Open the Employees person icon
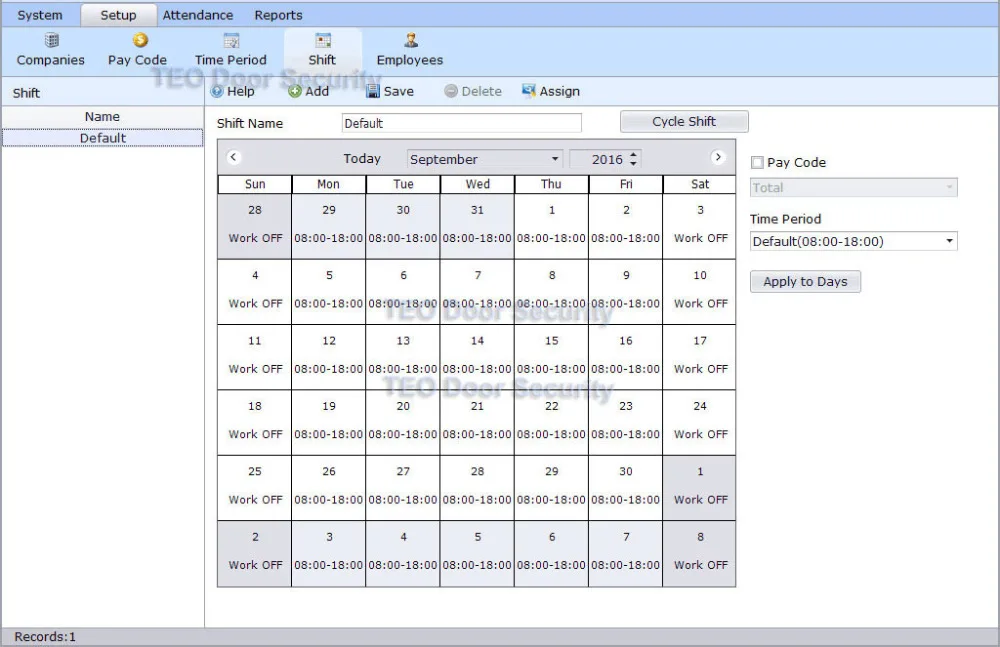Screen dimensions: 1000x647 pos(411,41)
